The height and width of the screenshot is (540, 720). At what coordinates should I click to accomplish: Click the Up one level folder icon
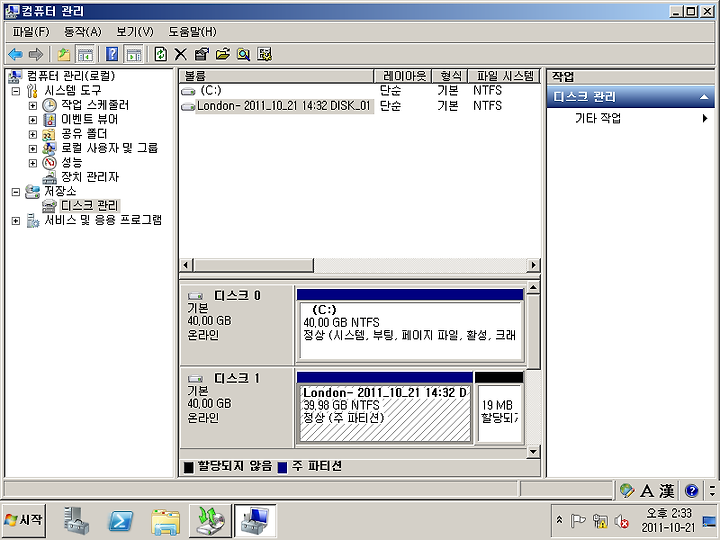click(x=64, y=54)
